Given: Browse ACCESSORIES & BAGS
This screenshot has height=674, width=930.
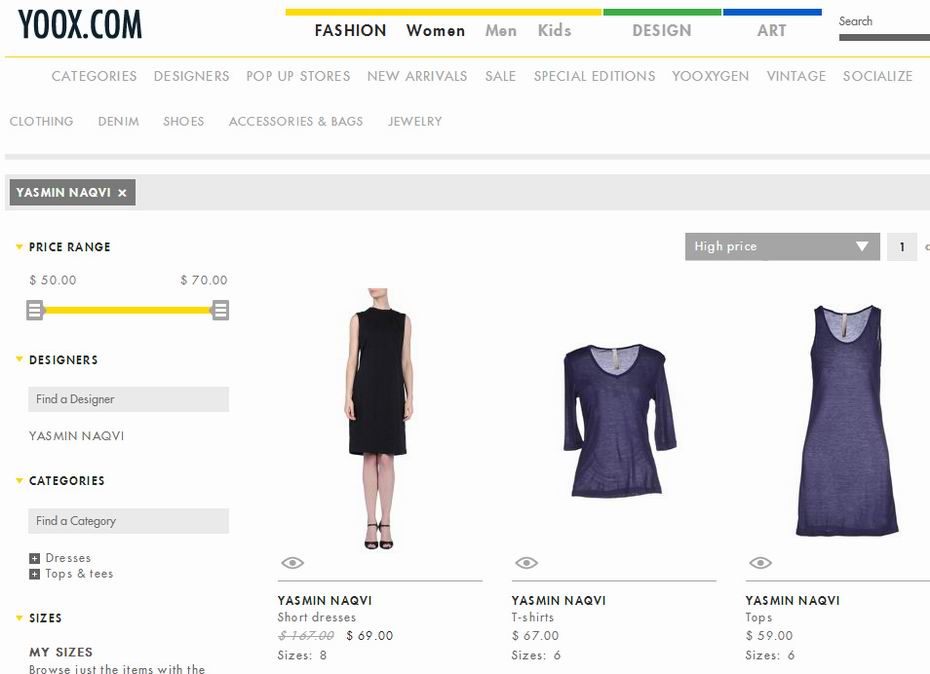Looking at the screenshot, I should (x=296, y=121).
